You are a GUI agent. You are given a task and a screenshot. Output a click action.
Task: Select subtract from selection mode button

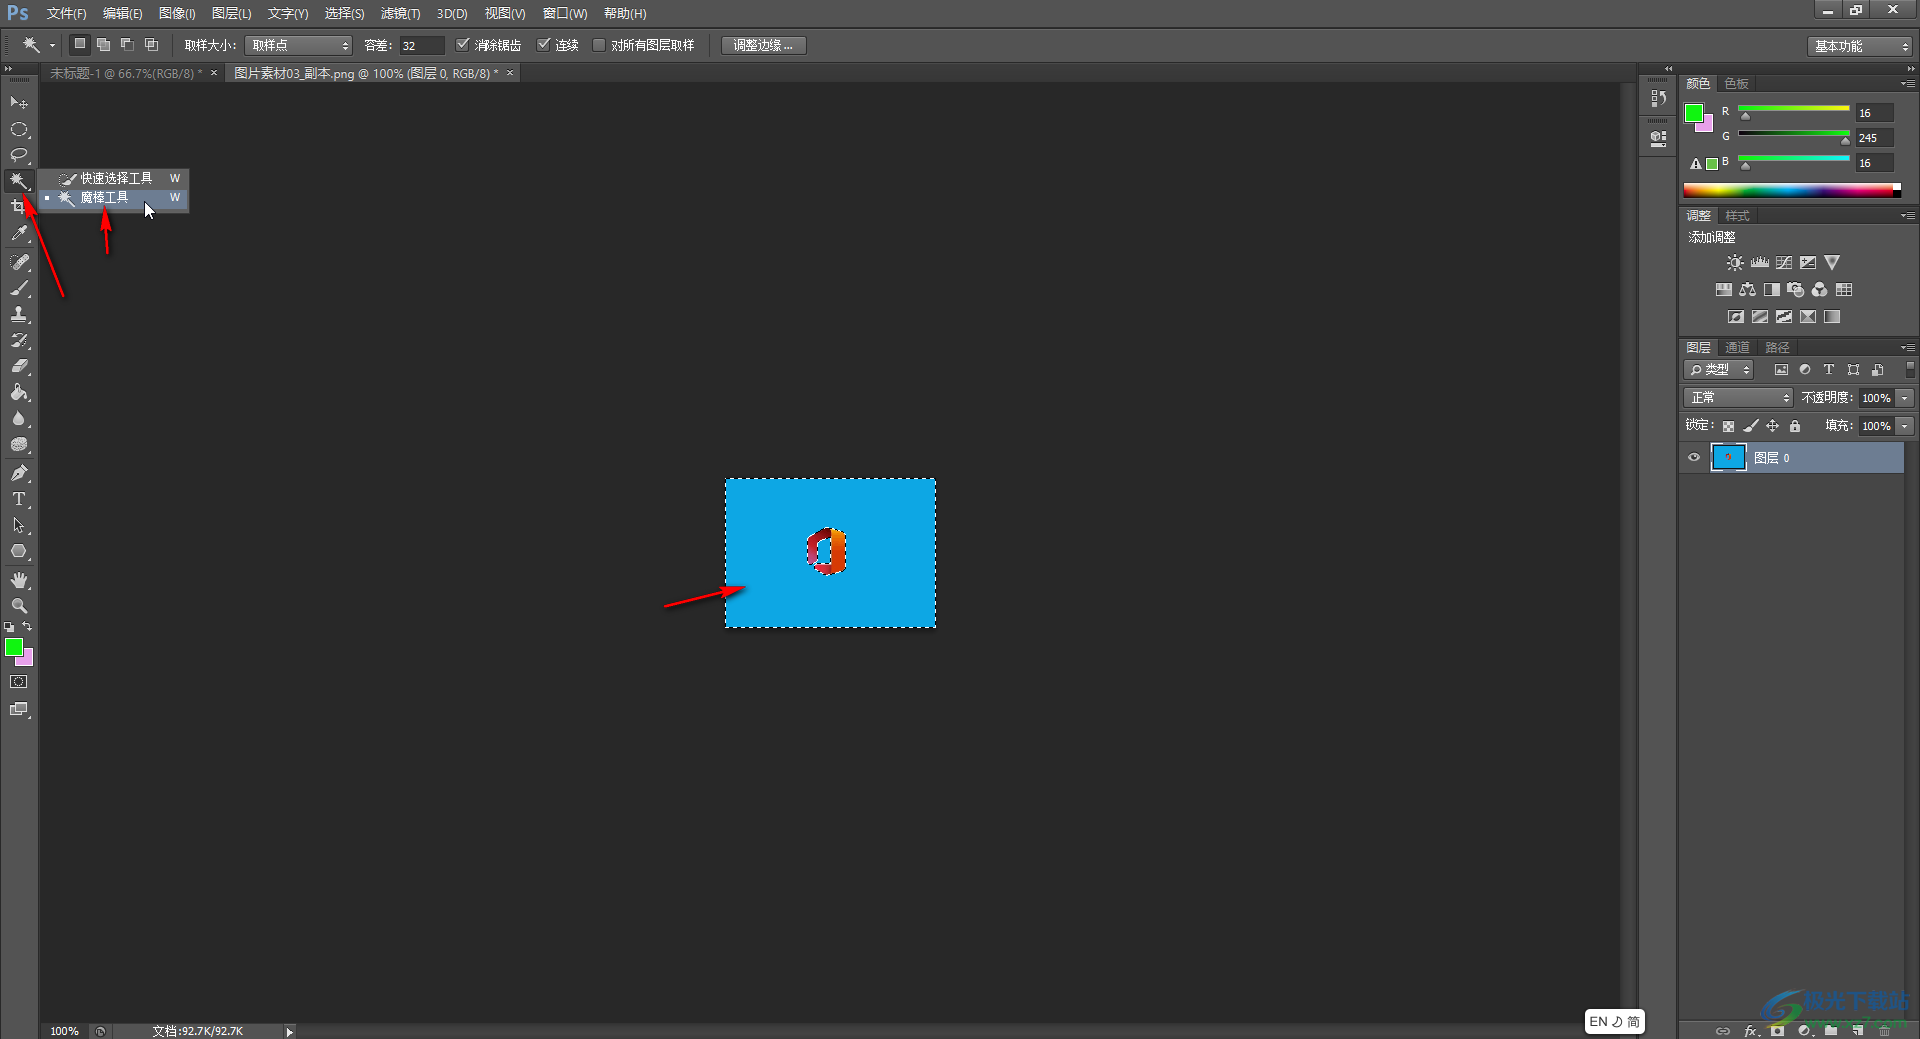127,45
